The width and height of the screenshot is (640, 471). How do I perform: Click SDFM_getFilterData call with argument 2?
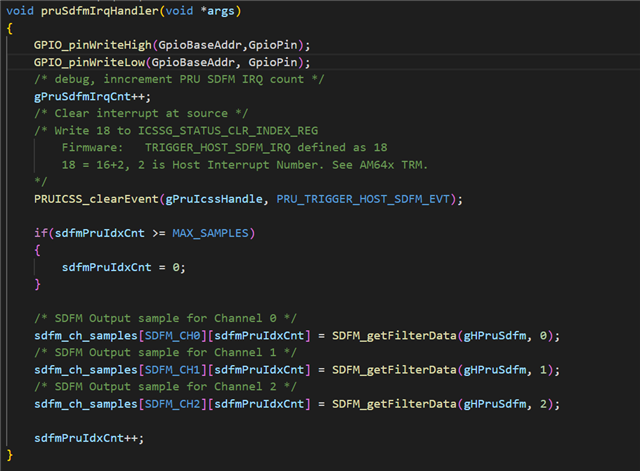coord(446,404)
